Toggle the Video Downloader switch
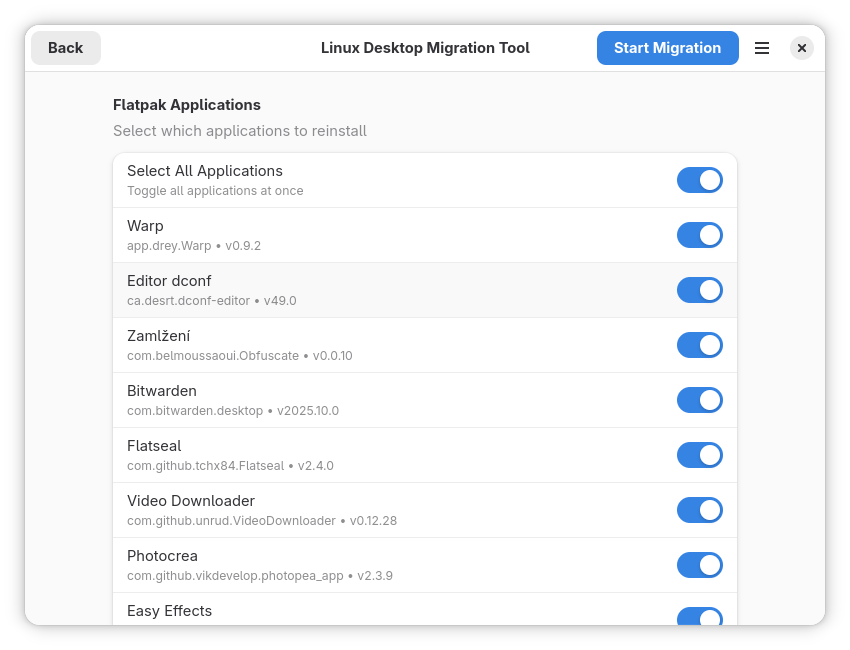The image size is (850, 650). [699, 510]
